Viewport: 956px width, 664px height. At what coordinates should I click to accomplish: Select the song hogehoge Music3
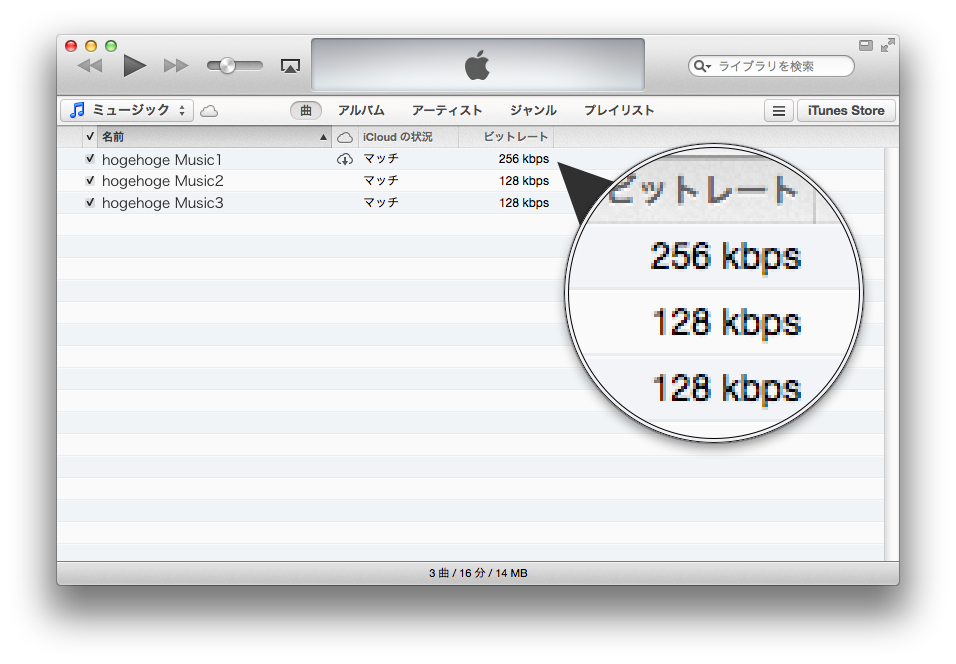(163, 203)
